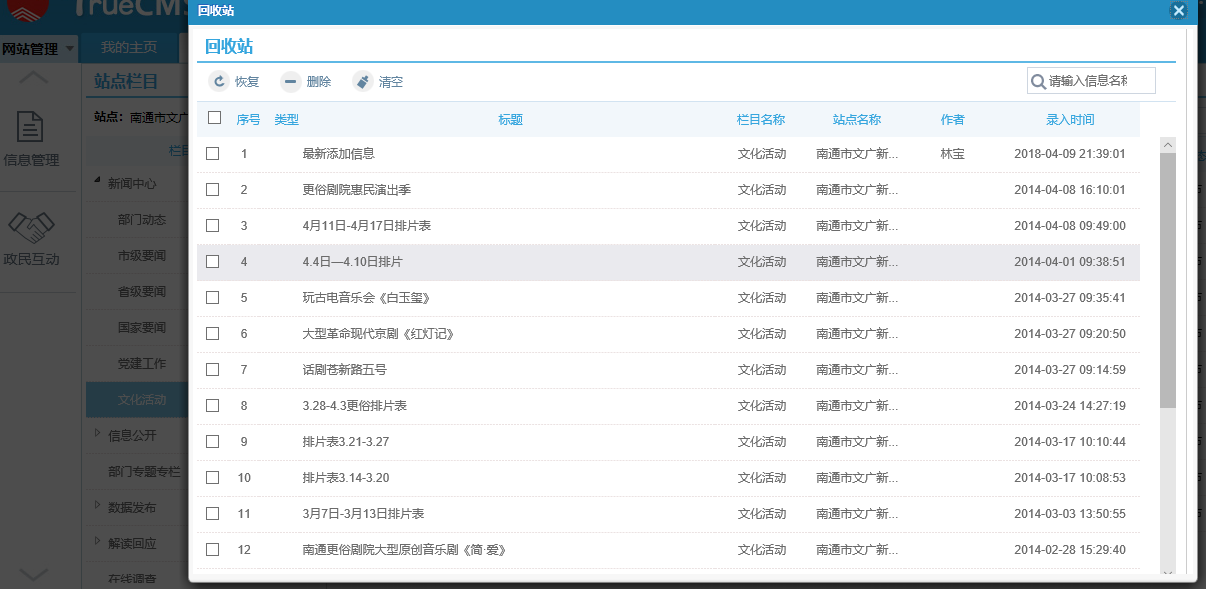Check the box for 4月11日-4月17日排片表
The width and height of the screenshot is (1206, 589).
tap(212, 226)
